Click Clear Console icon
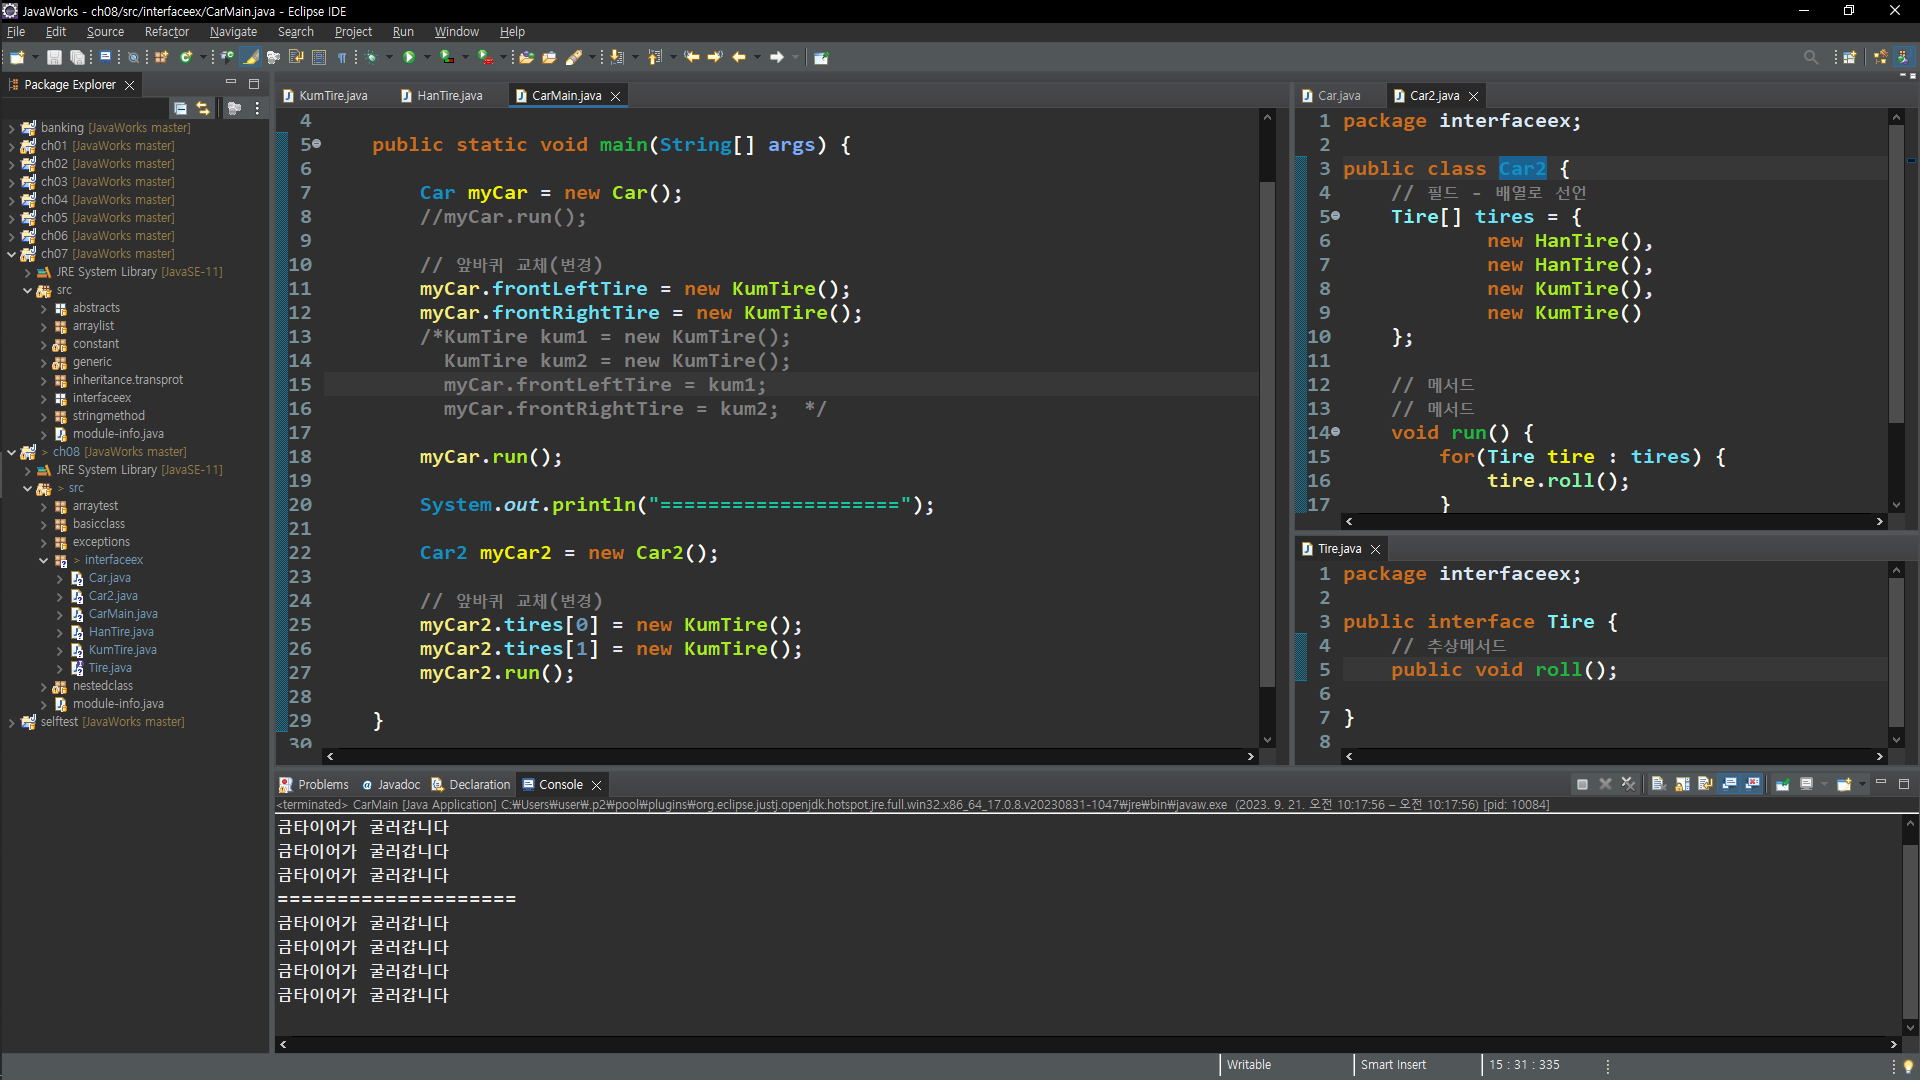Image resolution: width=1920 pixels, height=1080 pixels. pos(1657,785)
